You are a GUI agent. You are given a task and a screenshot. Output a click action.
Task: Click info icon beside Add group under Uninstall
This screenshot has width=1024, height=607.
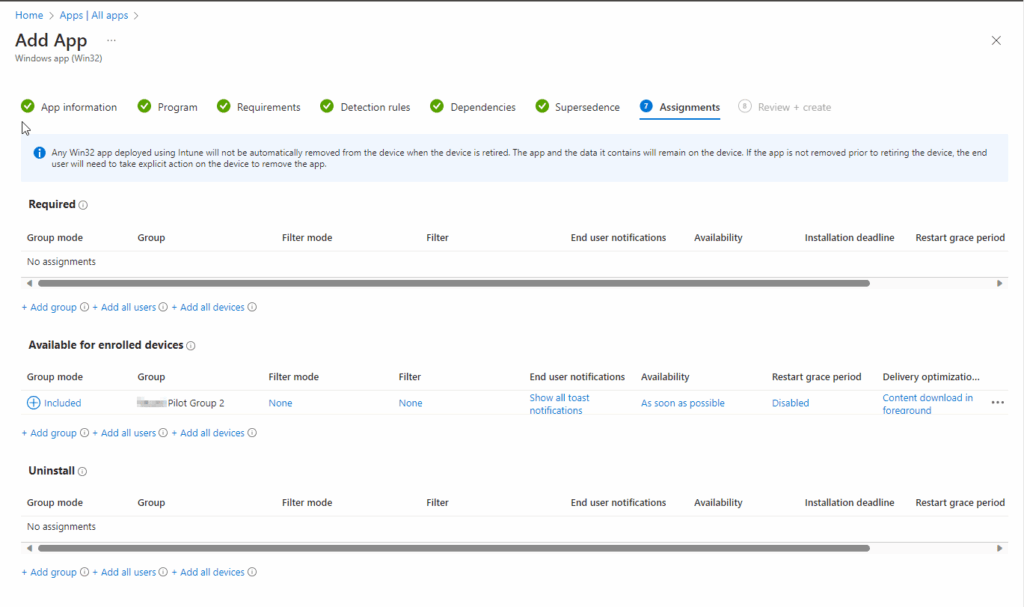(x=84, y=573)
